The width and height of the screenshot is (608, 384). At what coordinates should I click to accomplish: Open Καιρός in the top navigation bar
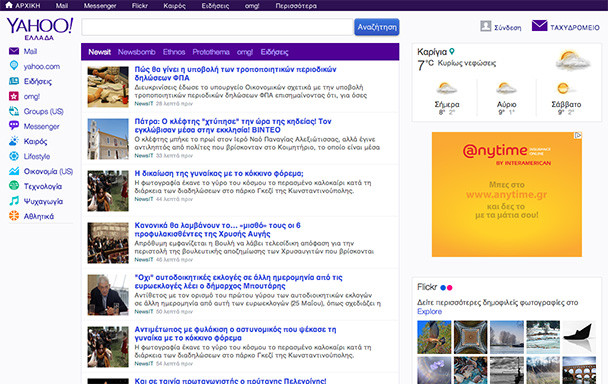click(x=174, y=5)
